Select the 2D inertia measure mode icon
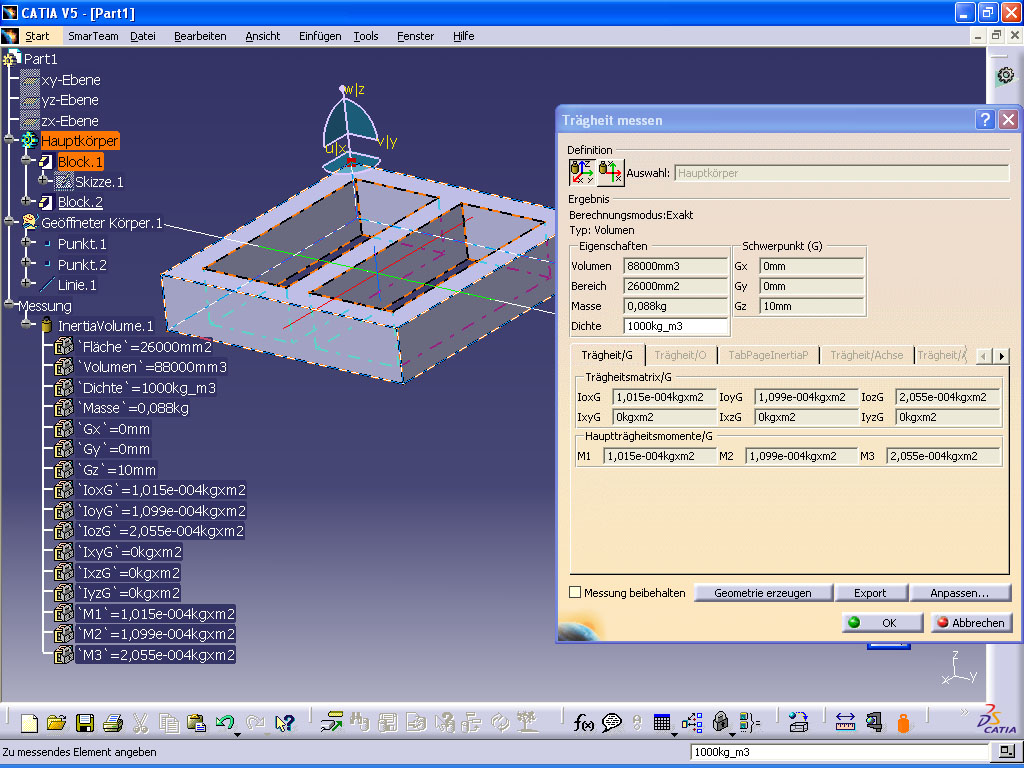 pyautogui.click(x=610, y=172)
